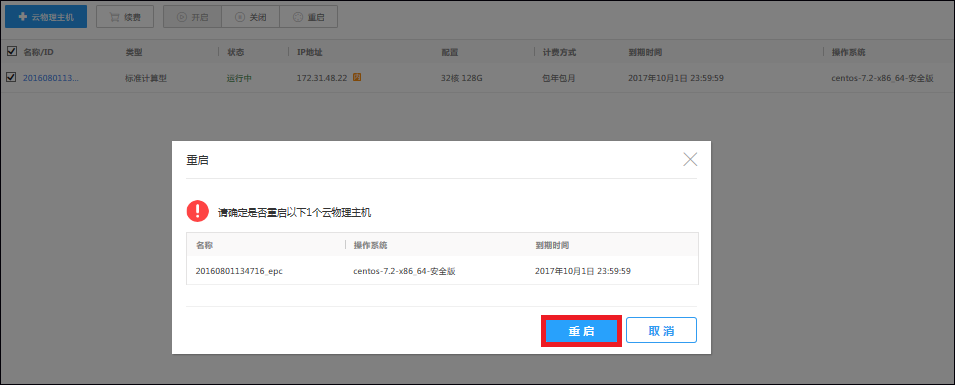The image size is (955, 385).
Task: Click the plus icon on 云物理主机 button
Action: click(23, 17)
